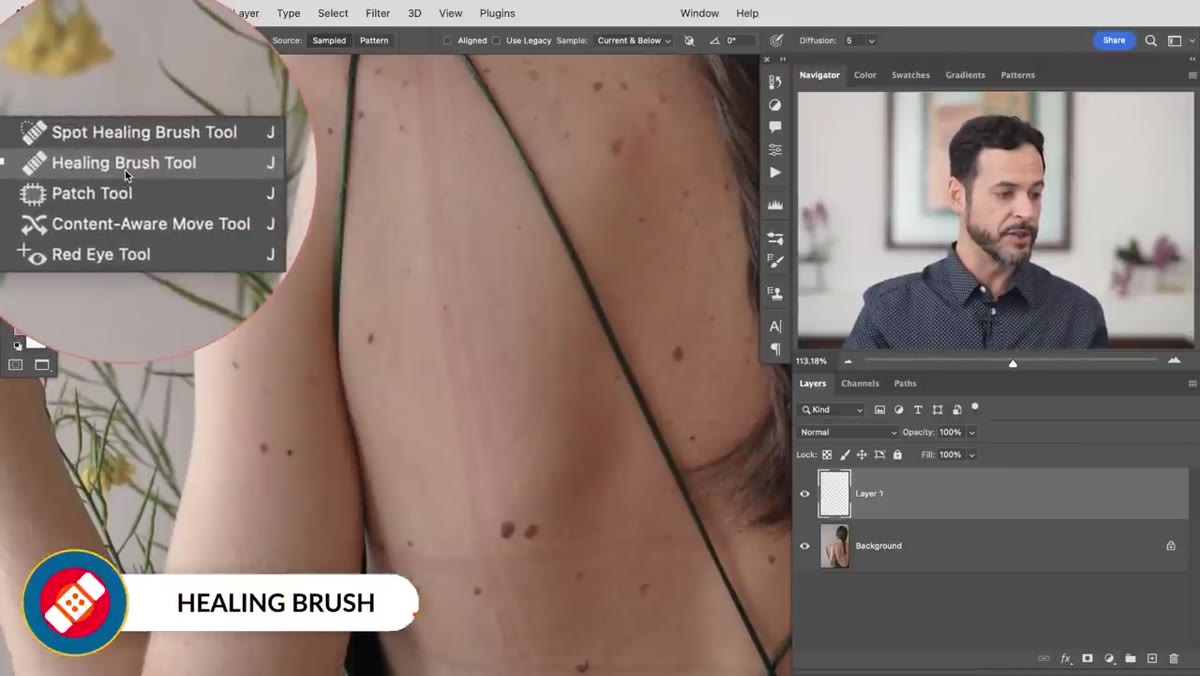Enable the Use Legacy checkbox

tap(496, 41)
